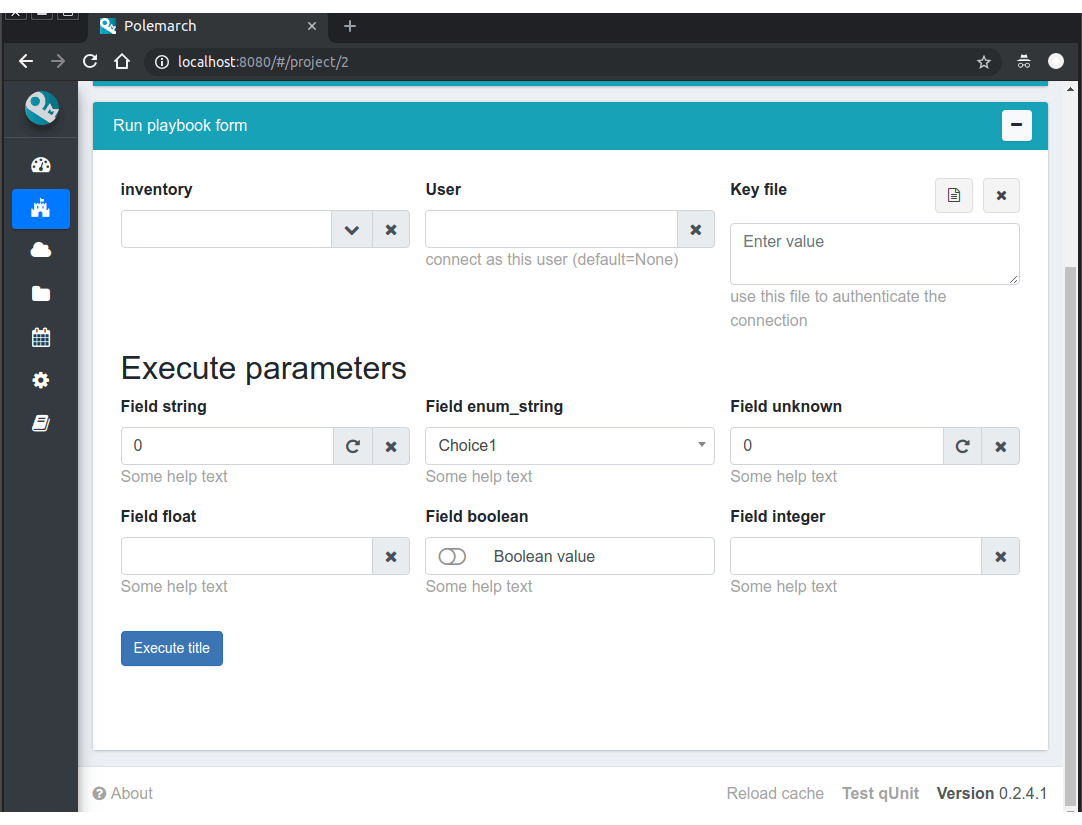Expand the inventory dropdown arrow
Screen dimensions: 1082x825
(x=352, y=230)
